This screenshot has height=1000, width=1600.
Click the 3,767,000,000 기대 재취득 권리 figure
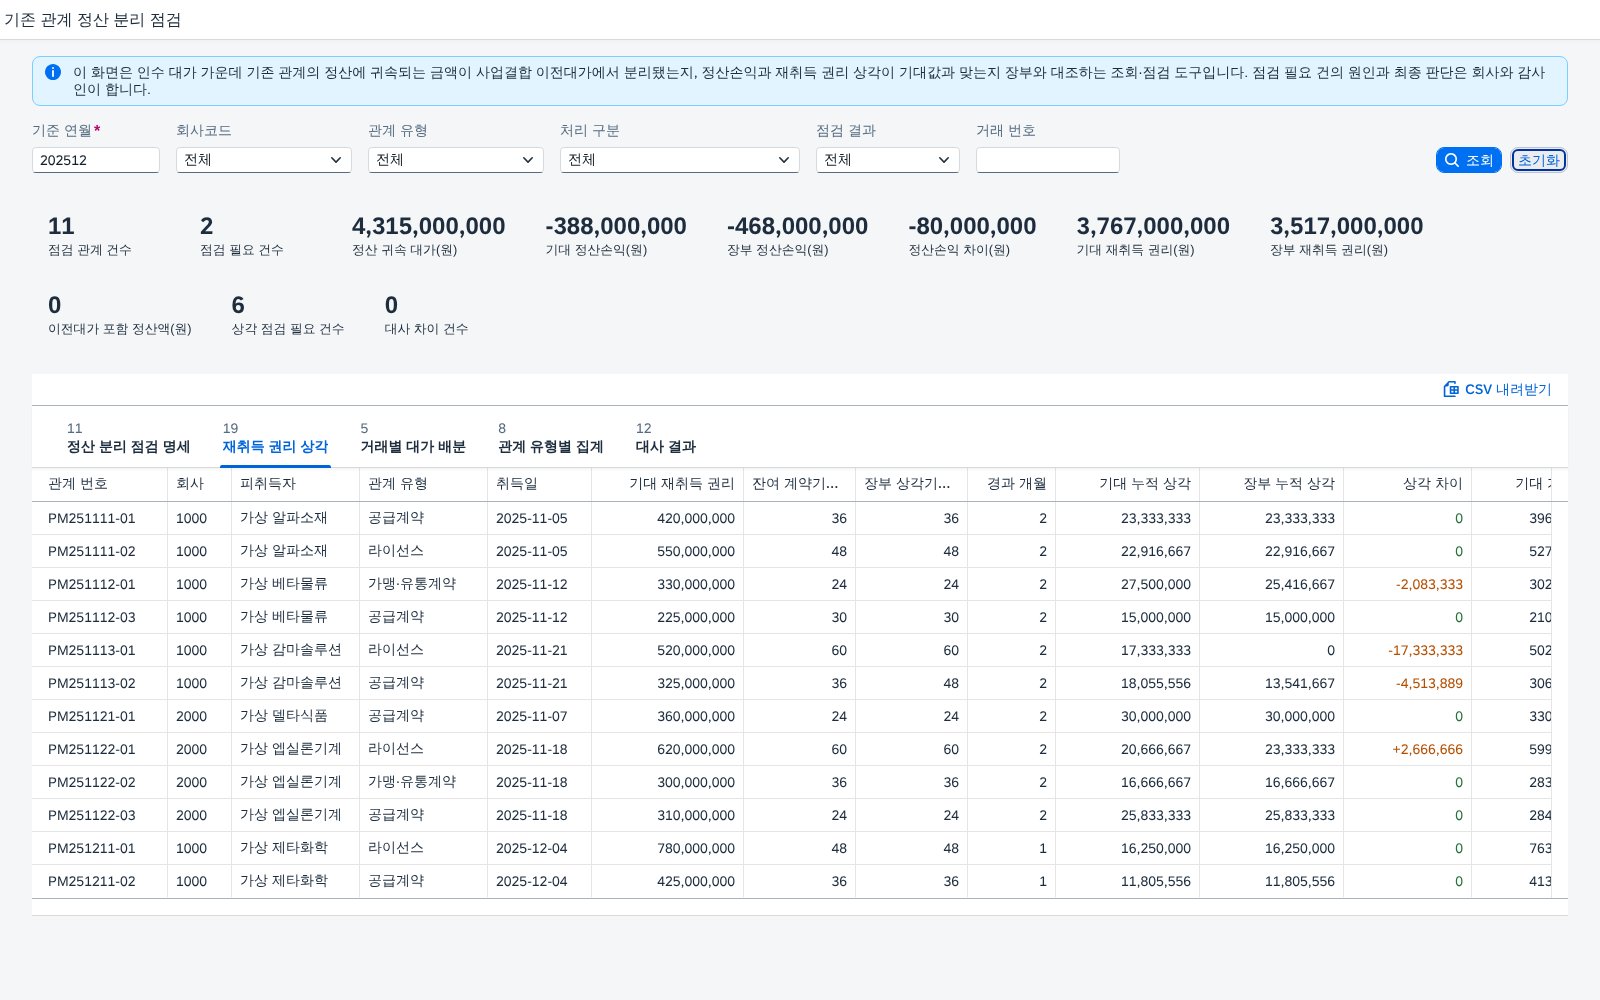1153,227
